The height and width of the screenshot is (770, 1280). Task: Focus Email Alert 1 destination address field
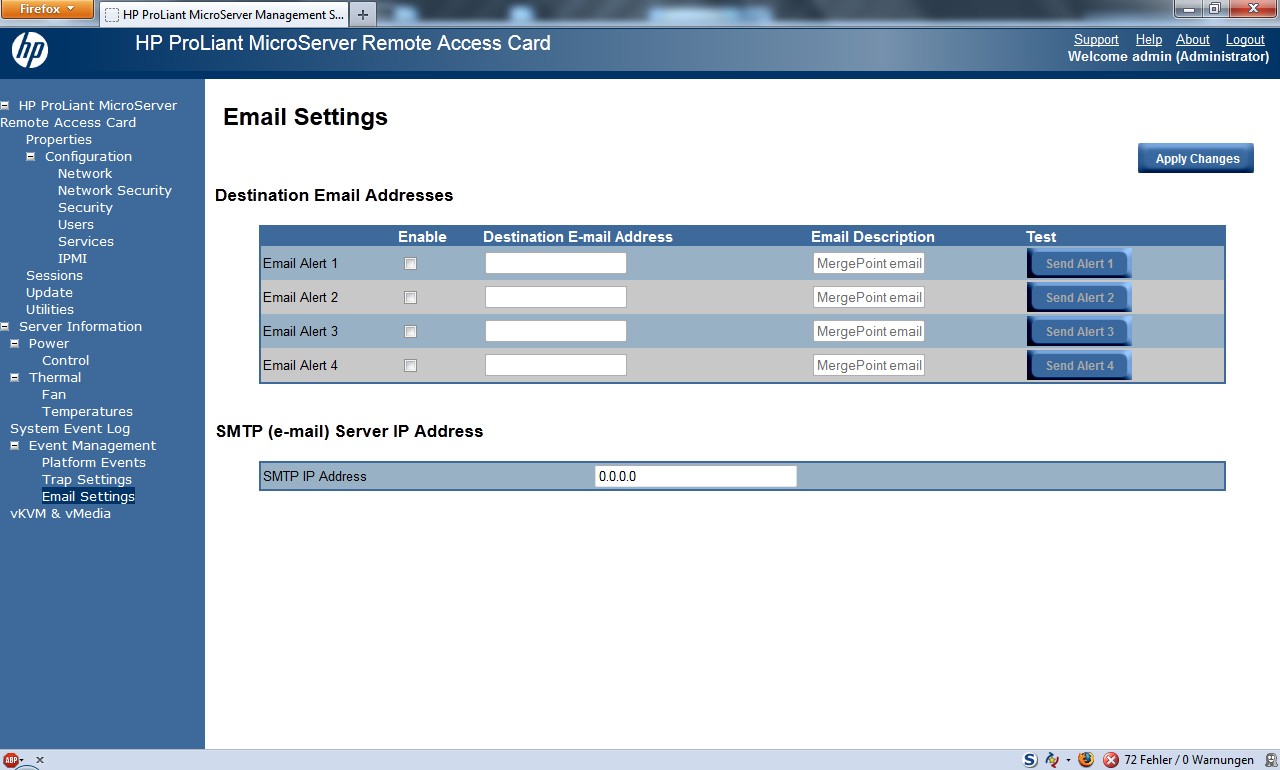(x=556, y=263)
